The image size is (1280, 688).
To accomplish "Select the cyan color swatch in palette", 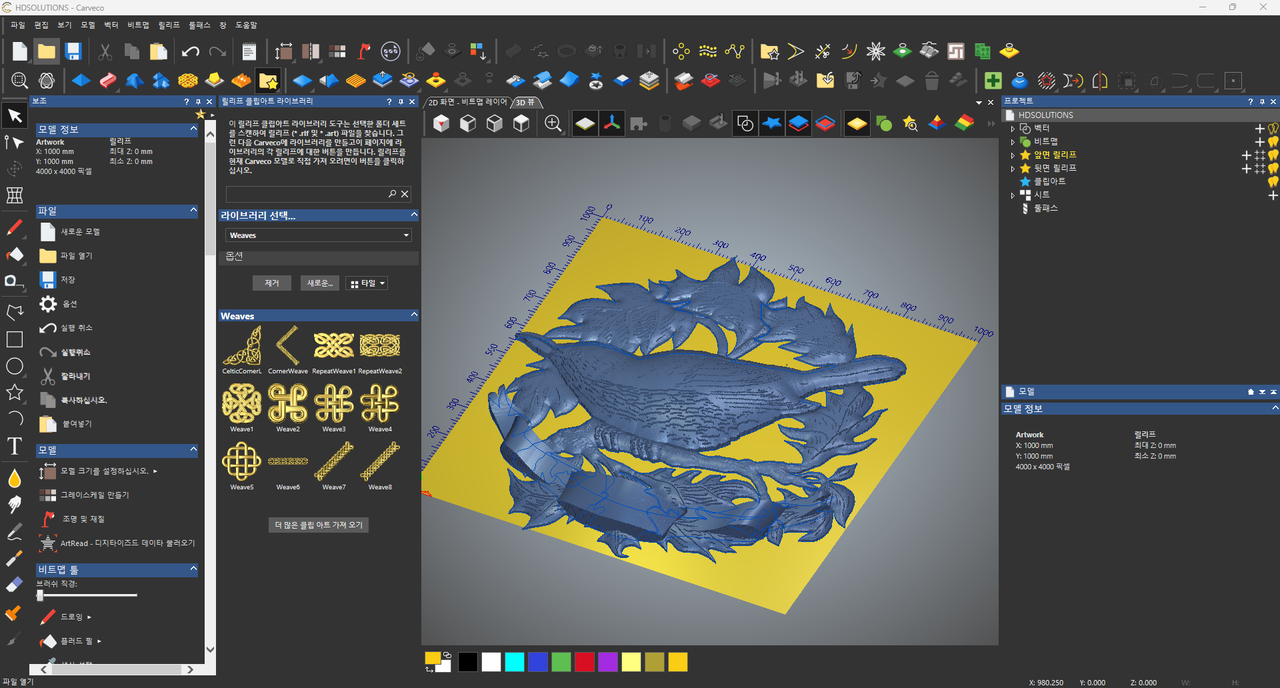I will [514, 662].
